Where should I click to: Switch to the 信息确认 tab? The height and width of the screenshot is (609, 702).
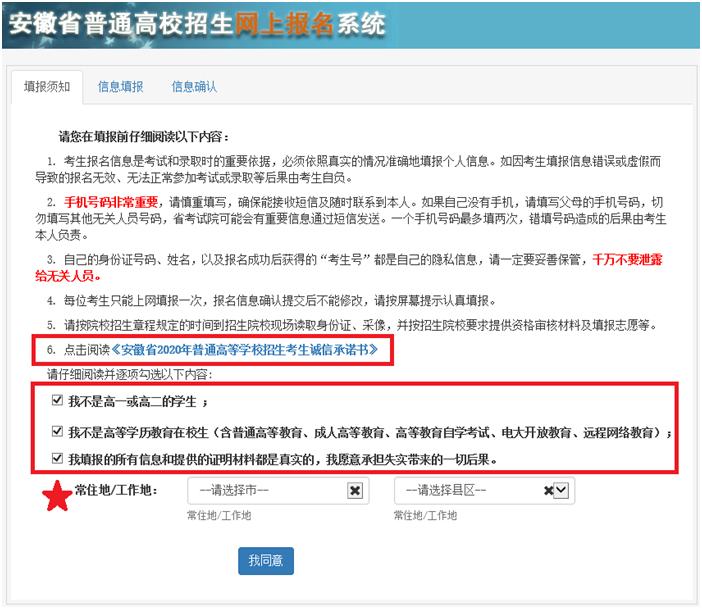194,87
